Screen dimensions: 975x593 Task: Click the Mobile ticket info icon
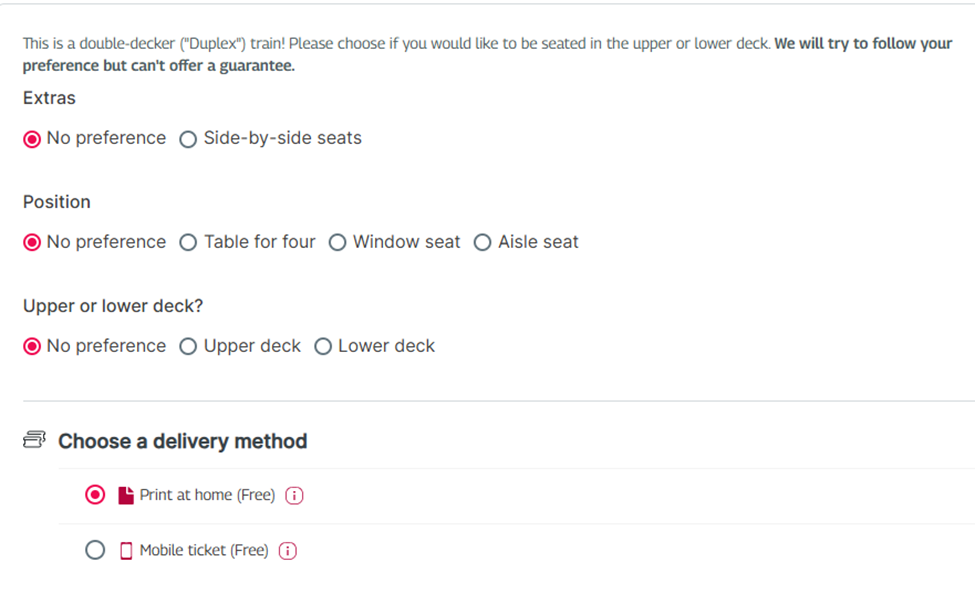pyautogui.click(x=287, y=551)
